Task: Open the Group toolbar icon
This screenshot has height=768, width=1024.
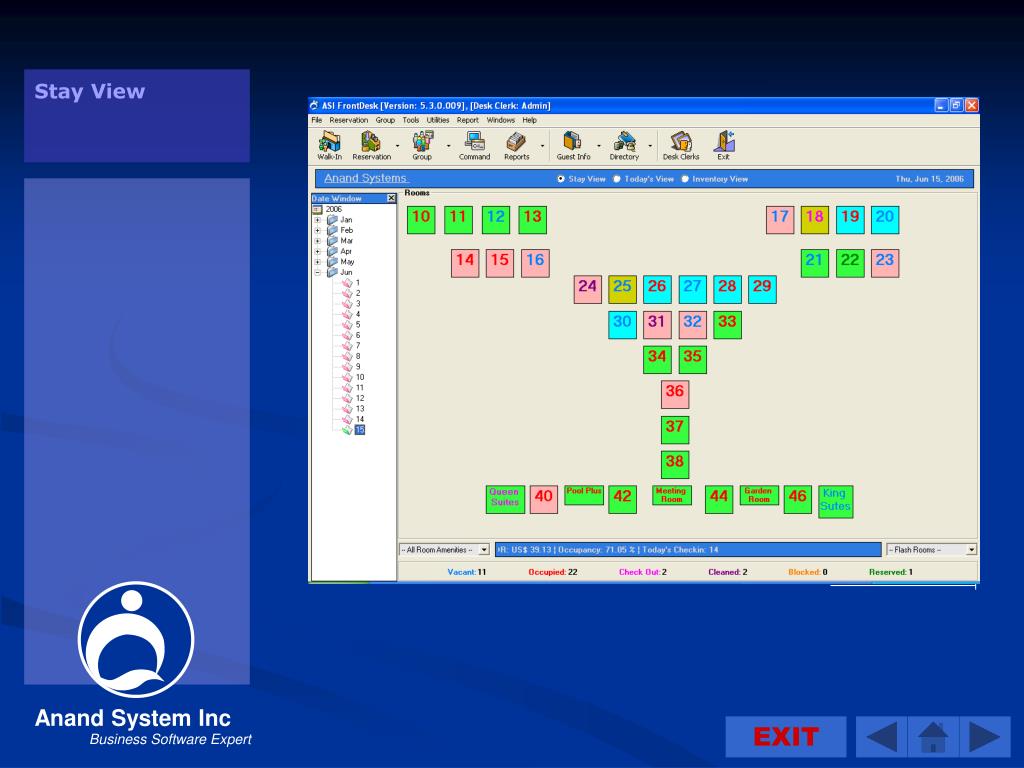Action: (x=422, y=145)
